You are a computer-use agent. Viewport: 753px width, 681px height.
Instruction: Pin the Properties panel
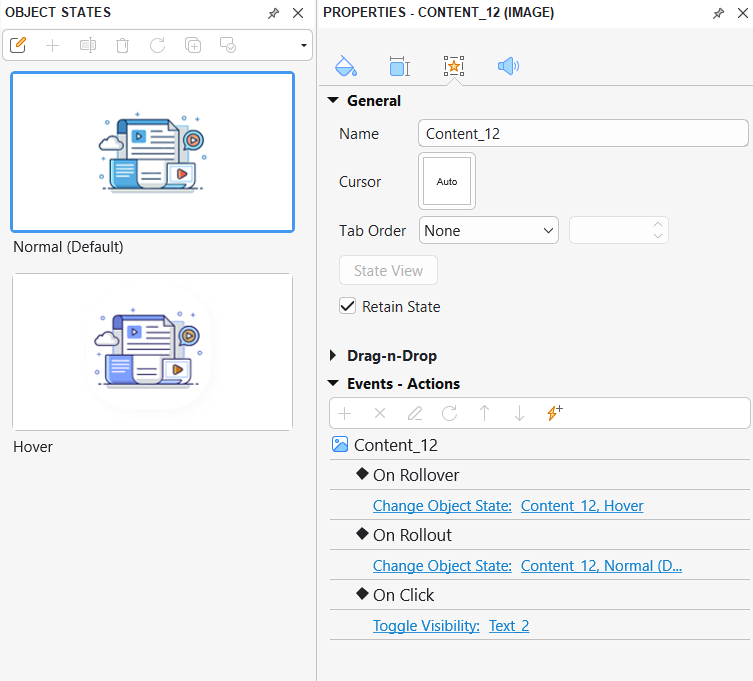click(x=718, y=13)
